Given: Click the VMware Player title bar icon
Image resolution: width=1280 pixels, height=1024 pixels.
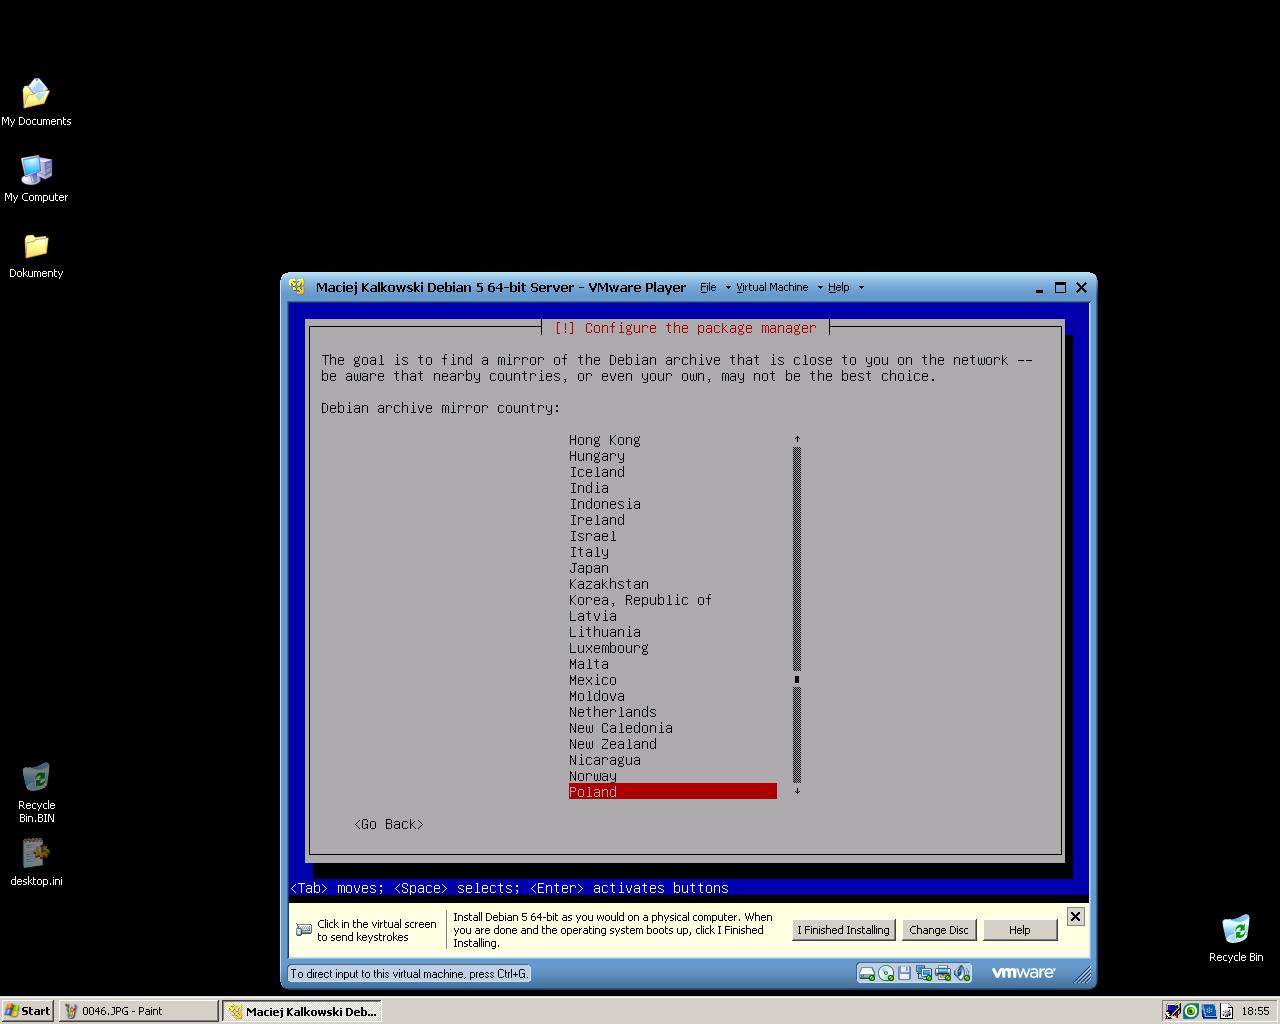Looking at the screenshot, I should pyautogui.click(x=297, y=287).
